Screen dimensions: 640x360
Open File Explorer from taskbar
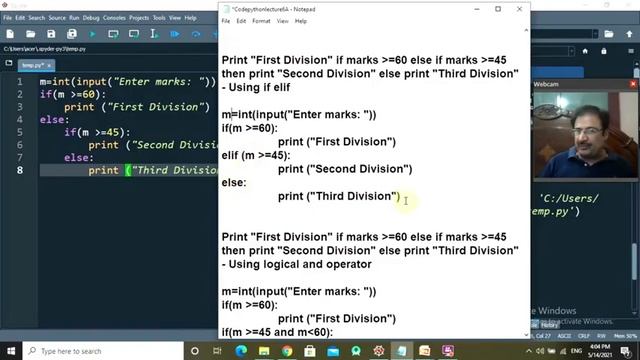tap(264, 351)
